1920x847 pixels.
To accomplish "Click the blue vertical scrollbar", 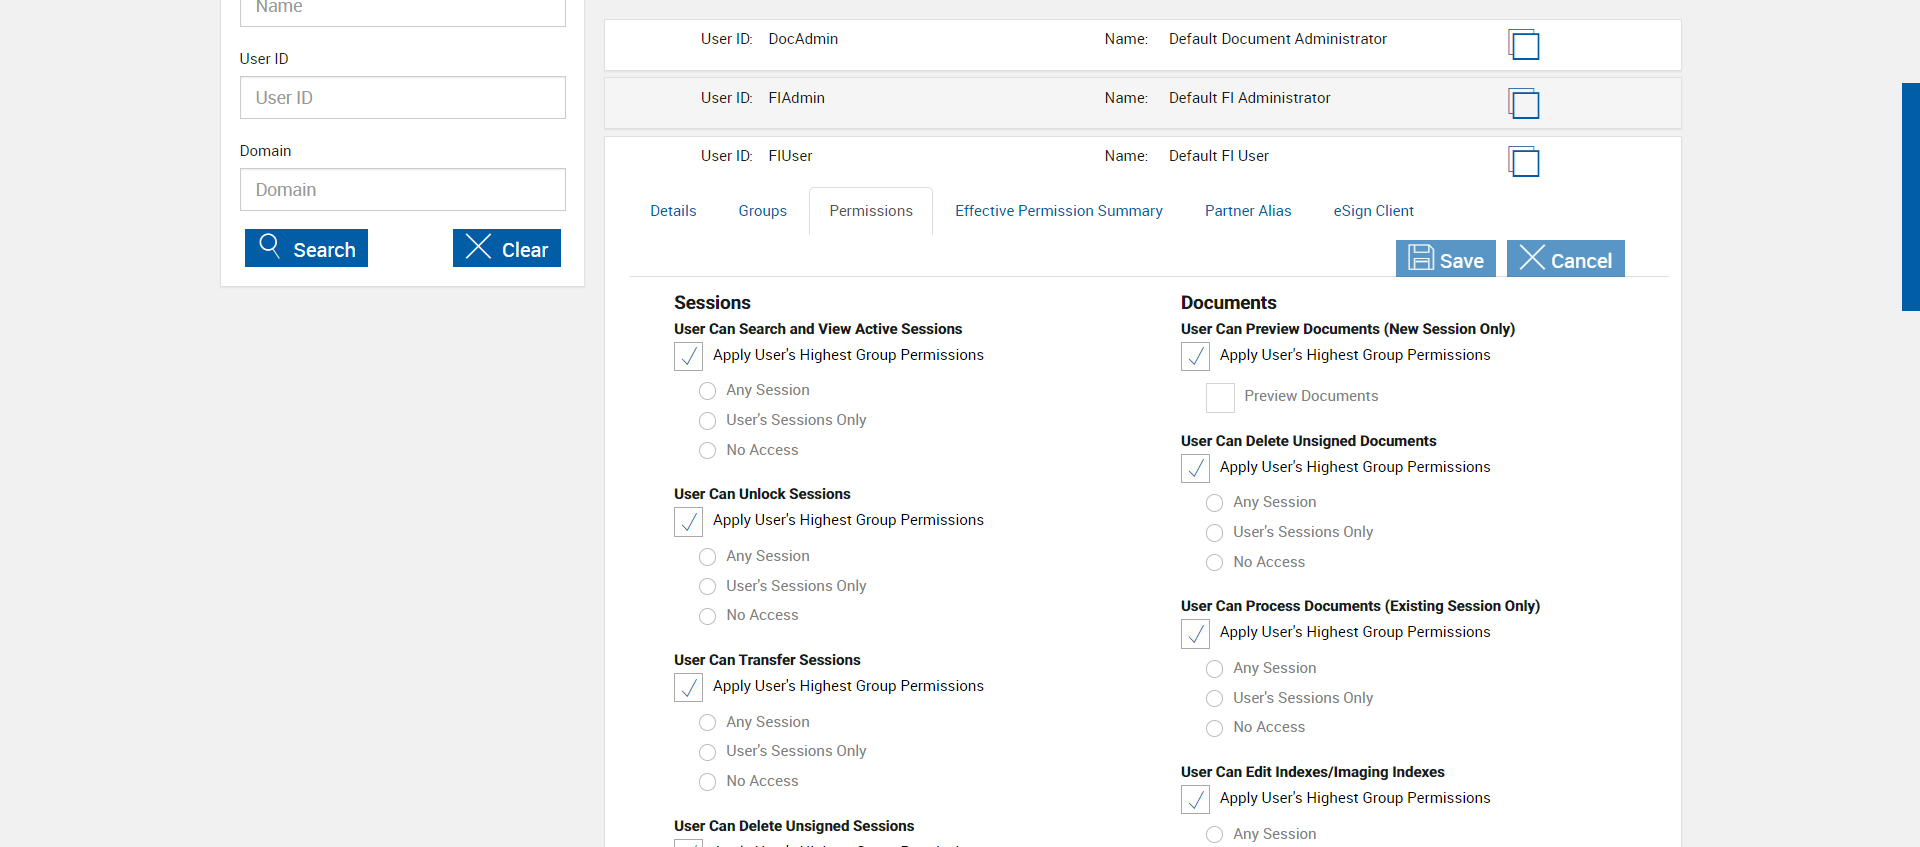I will point(1910,197).
